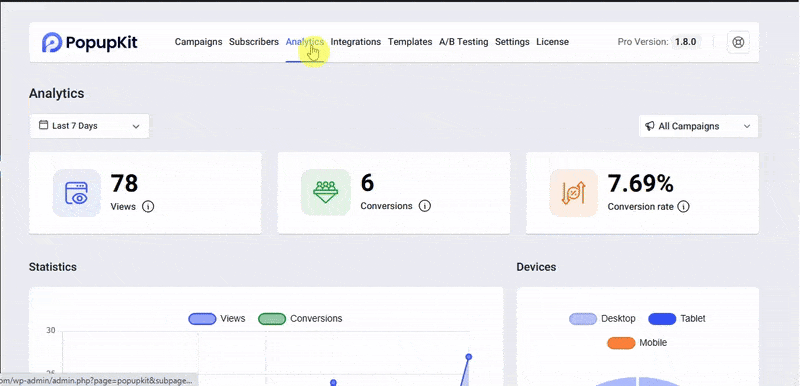Click the Statistics section heading
This screenshot has height=386, width=800.
coord(53,267)
